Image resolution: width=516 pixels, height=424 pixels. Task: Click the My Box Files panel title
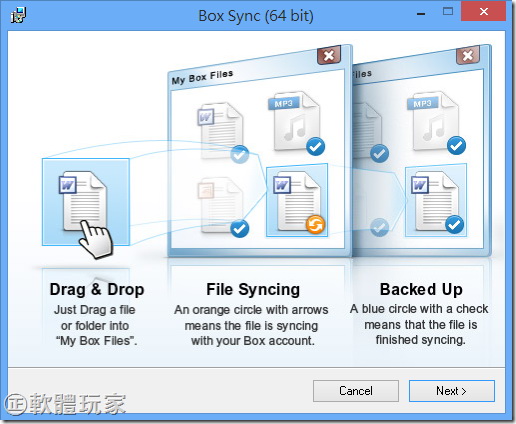pos(202,77)
